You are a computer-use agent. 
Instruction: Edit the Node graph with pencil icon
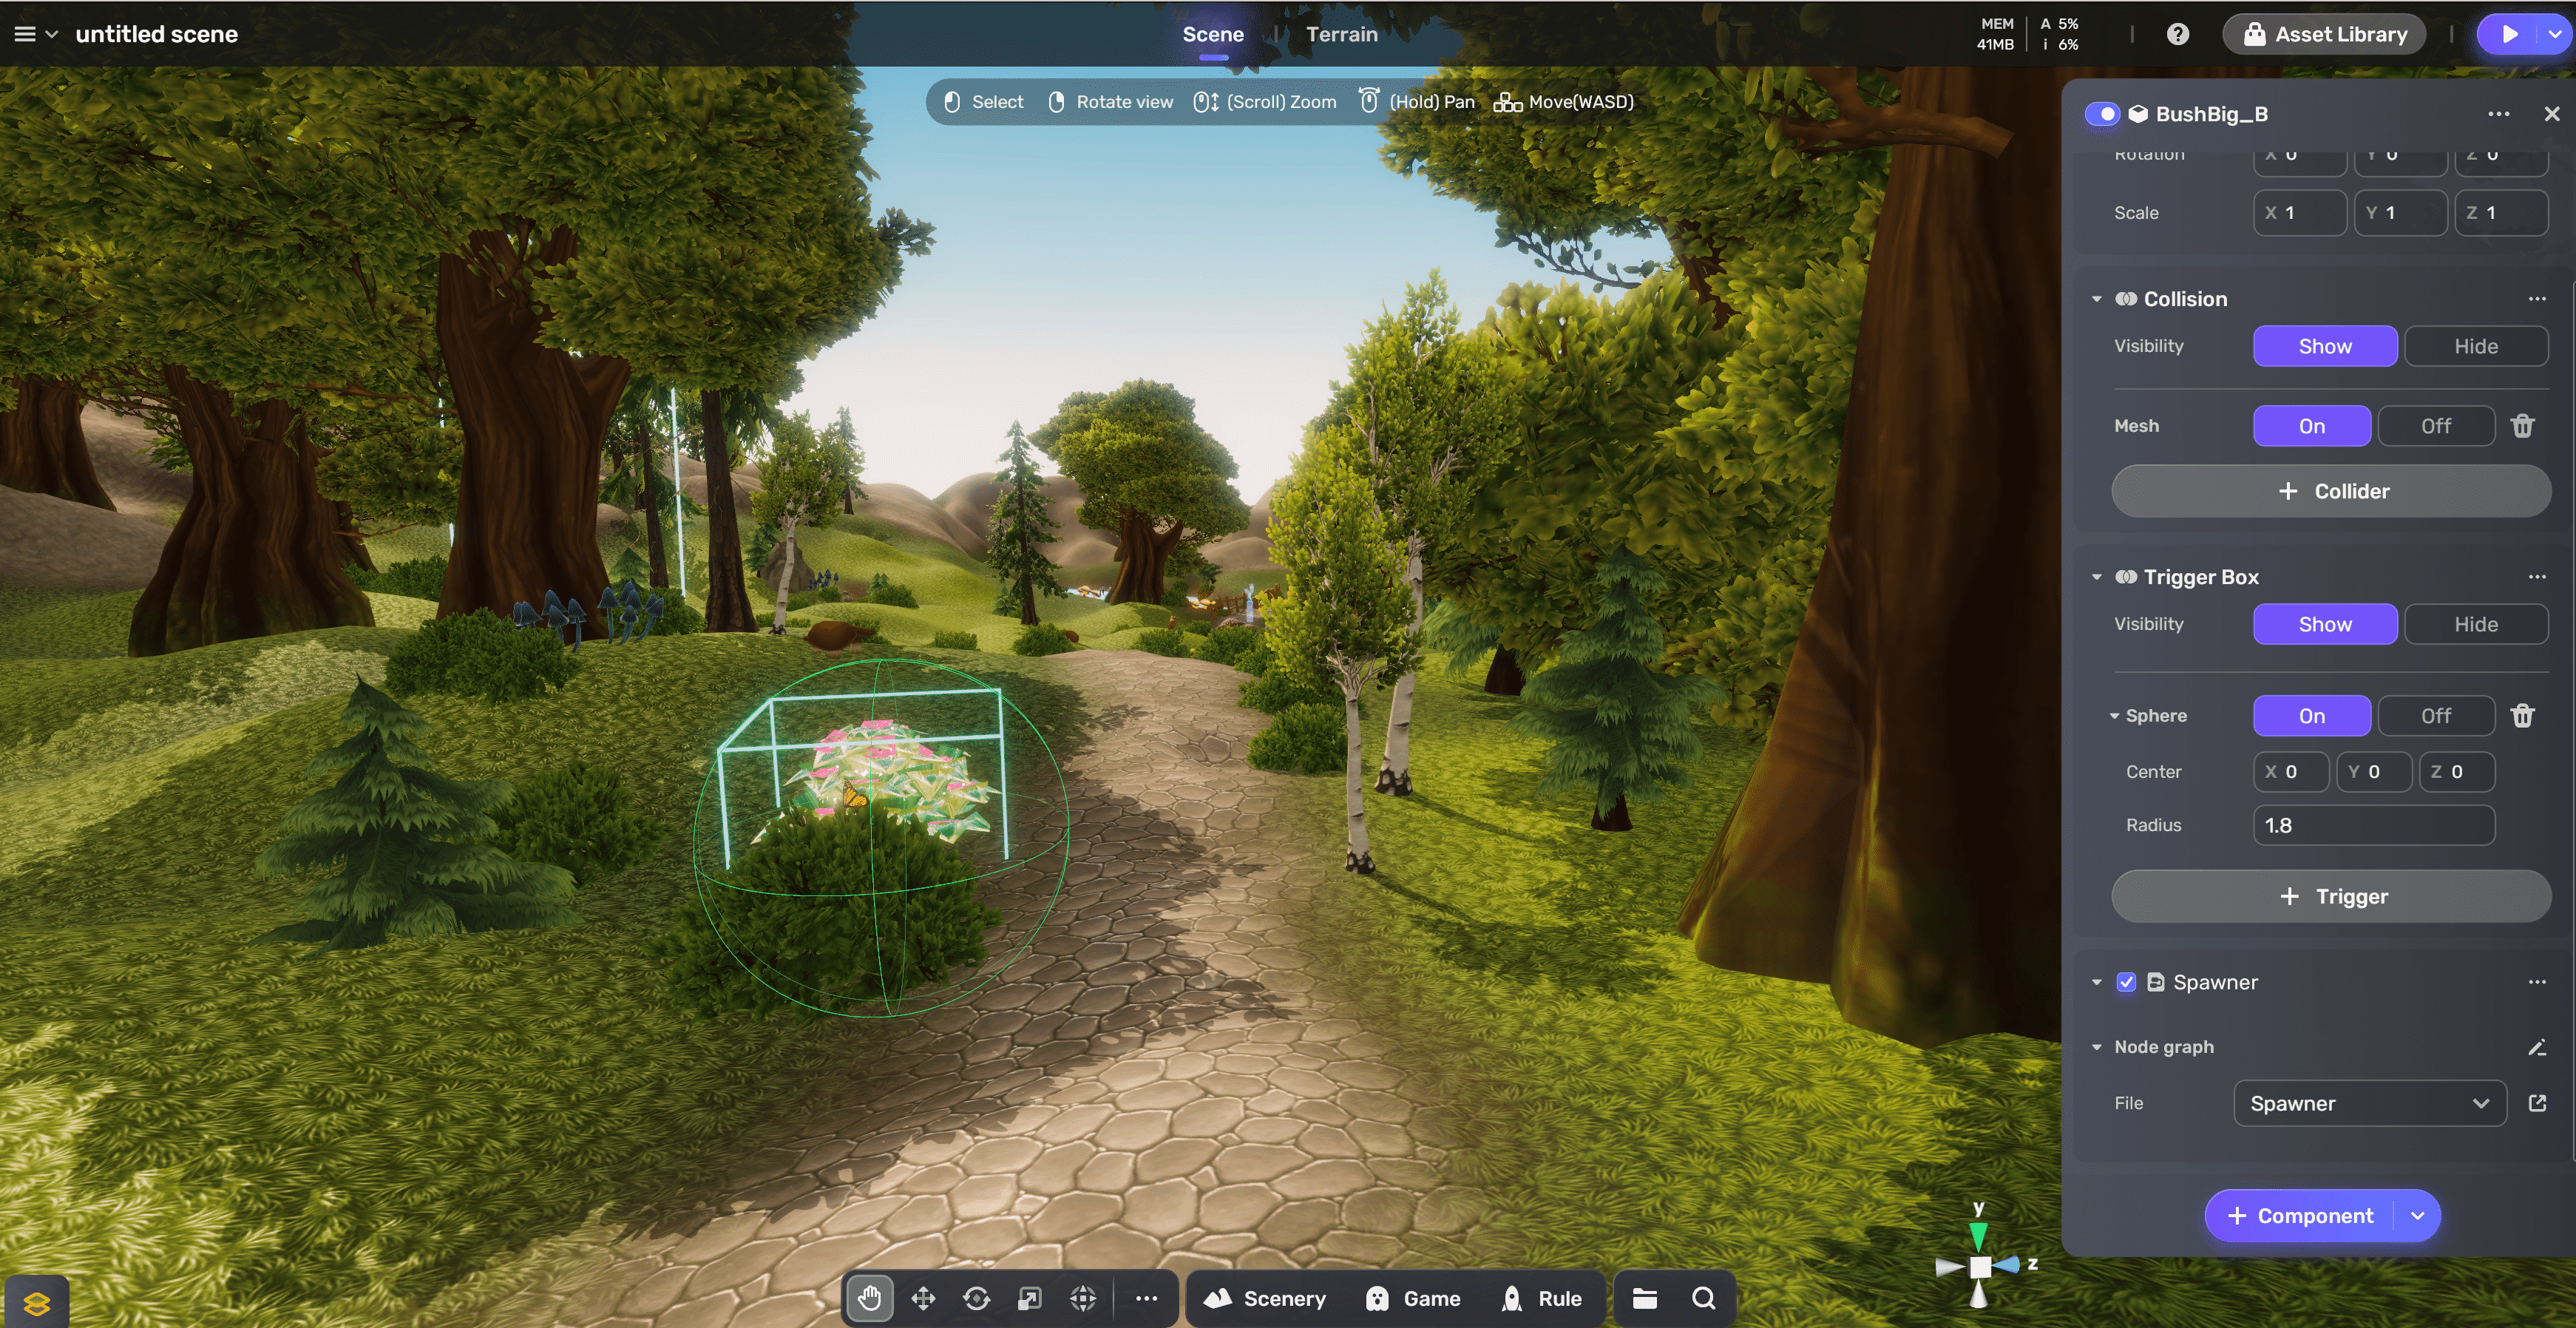click(2536, 1047)
